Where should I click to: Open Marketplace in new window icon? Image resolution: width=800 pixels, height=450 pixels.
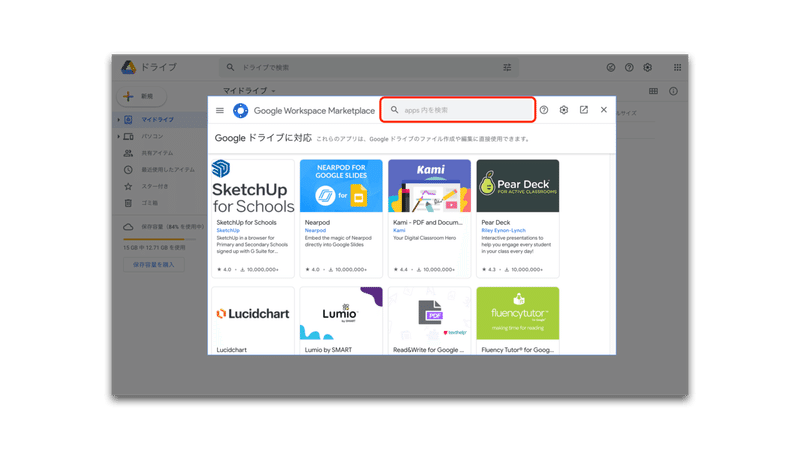(x=584, y=110)
